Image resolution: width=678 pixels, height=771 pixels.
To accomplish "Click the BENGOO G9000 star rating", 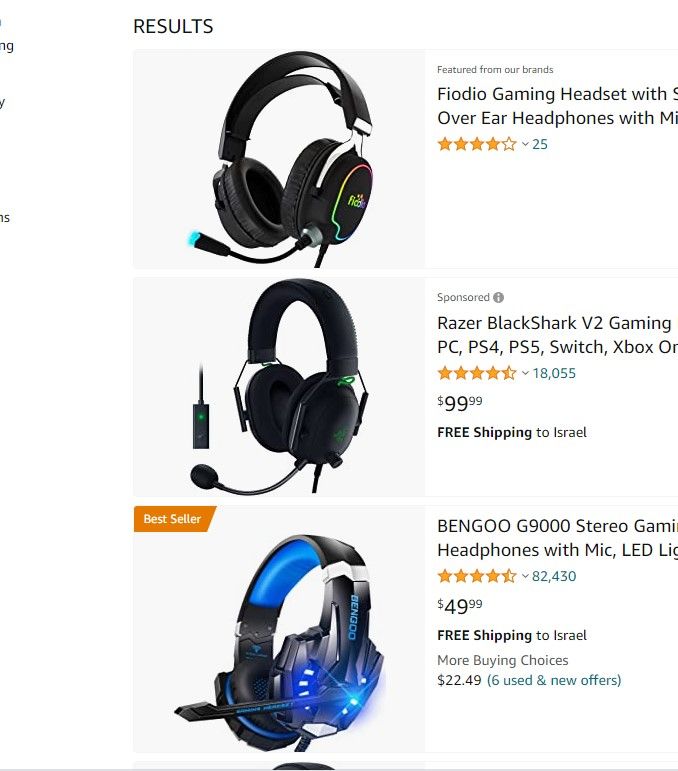I will pyautogui.click(x=477, y=576).
